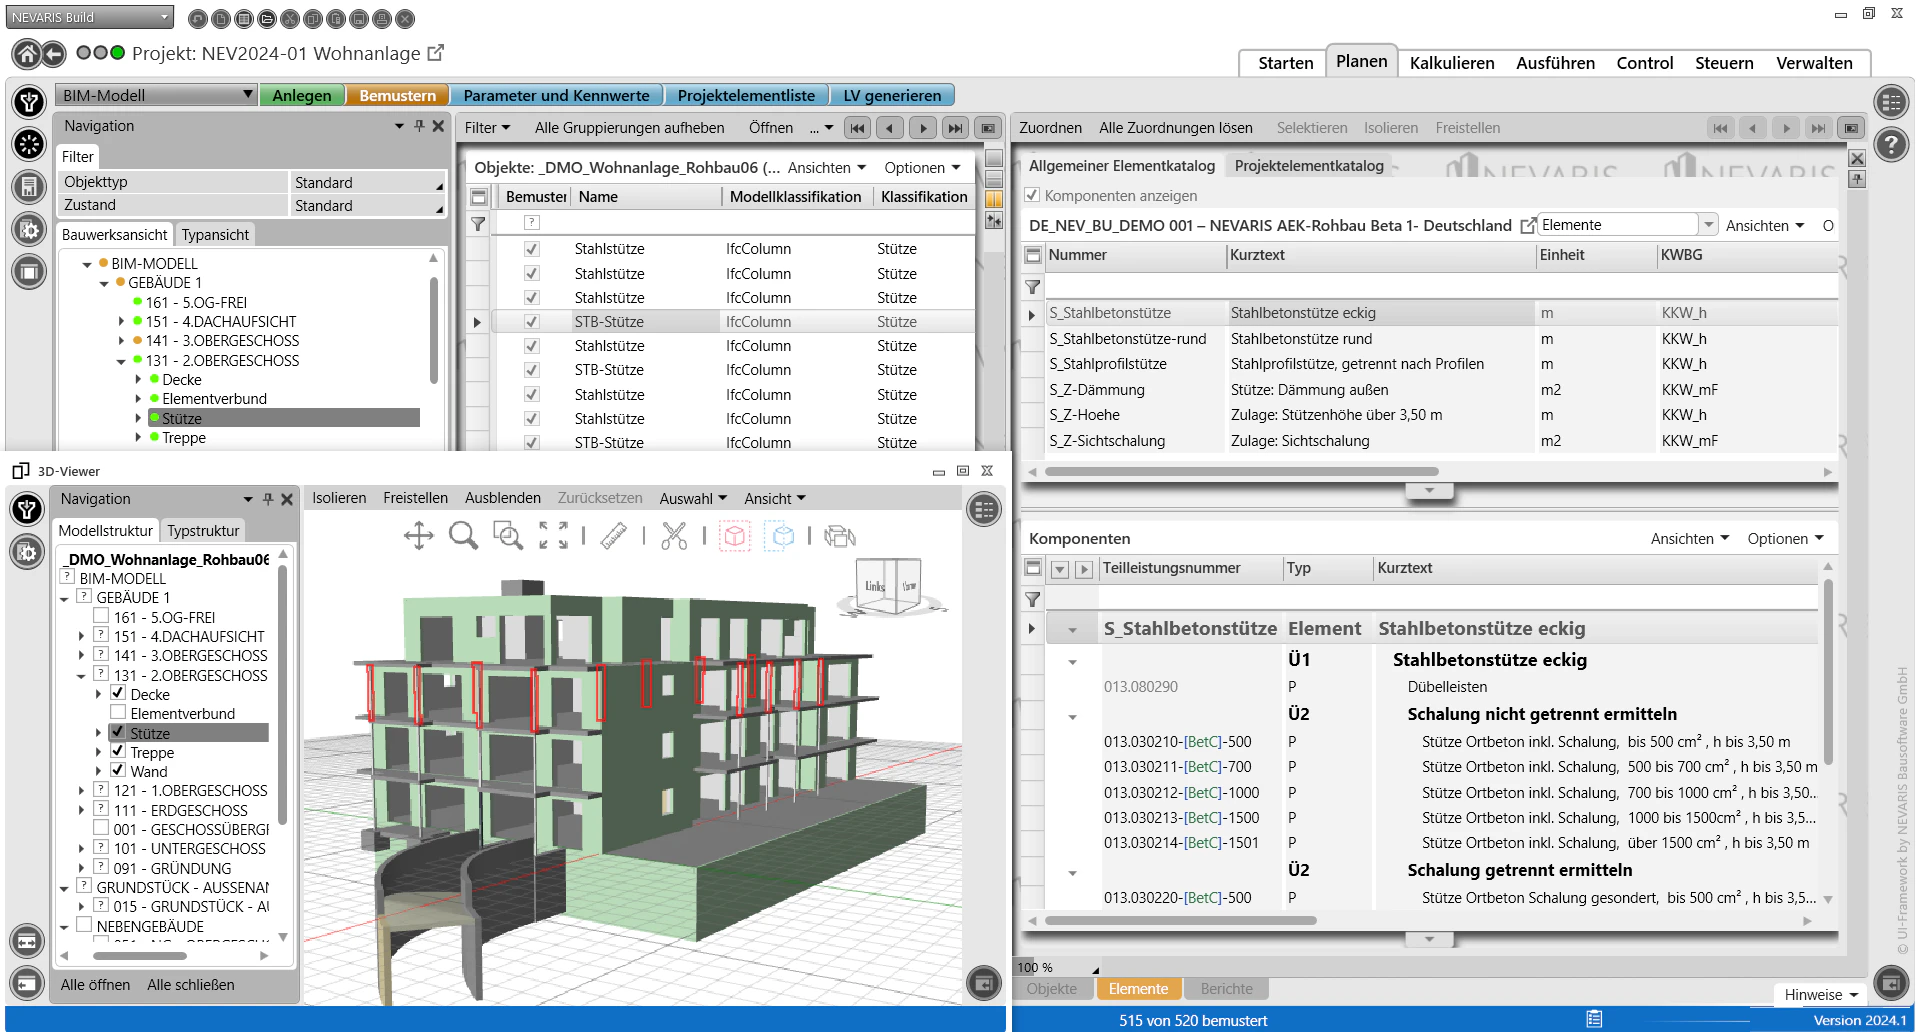Viewport: 1918px width, 1032px height.
Task: Enable the Elementverbund checkbox in Modellstruktur
Action: (118, 713)
